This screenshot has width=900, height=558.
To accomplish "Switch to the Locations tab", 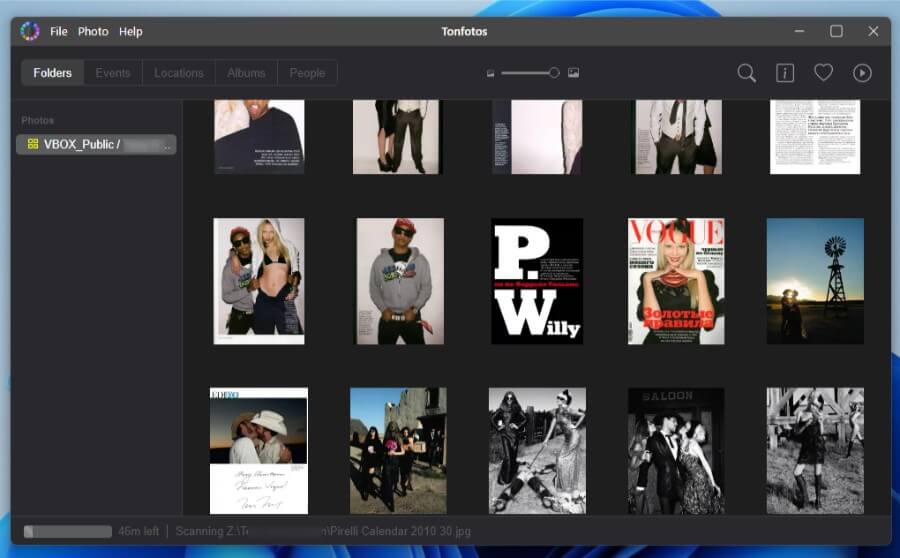I will tap(179, 73).
